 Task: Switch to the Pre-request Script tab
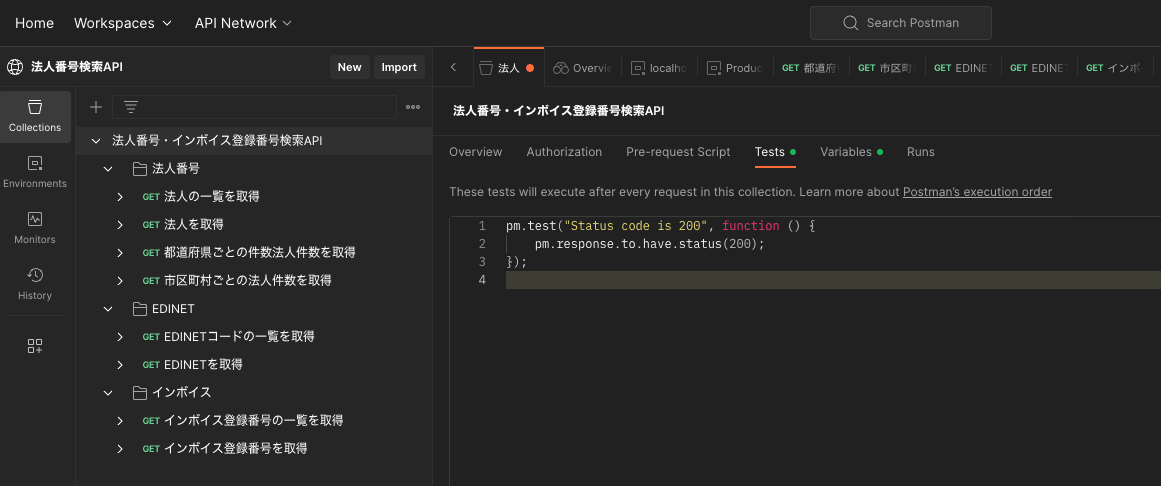678,152
